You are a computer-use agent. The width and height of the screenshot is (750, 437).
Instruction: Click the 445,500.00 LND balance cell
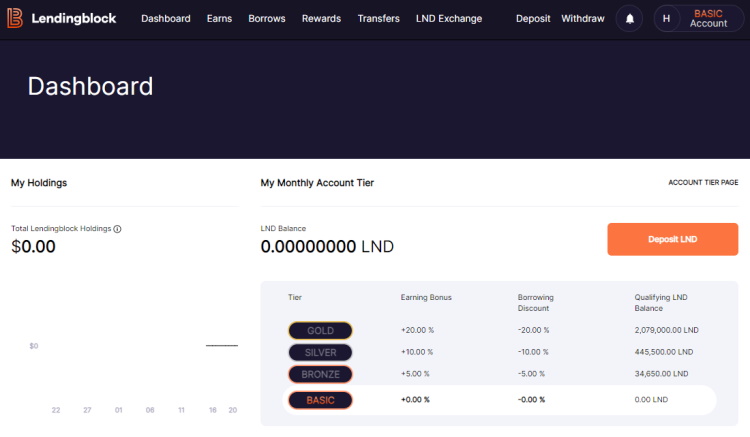click(663, 352)
